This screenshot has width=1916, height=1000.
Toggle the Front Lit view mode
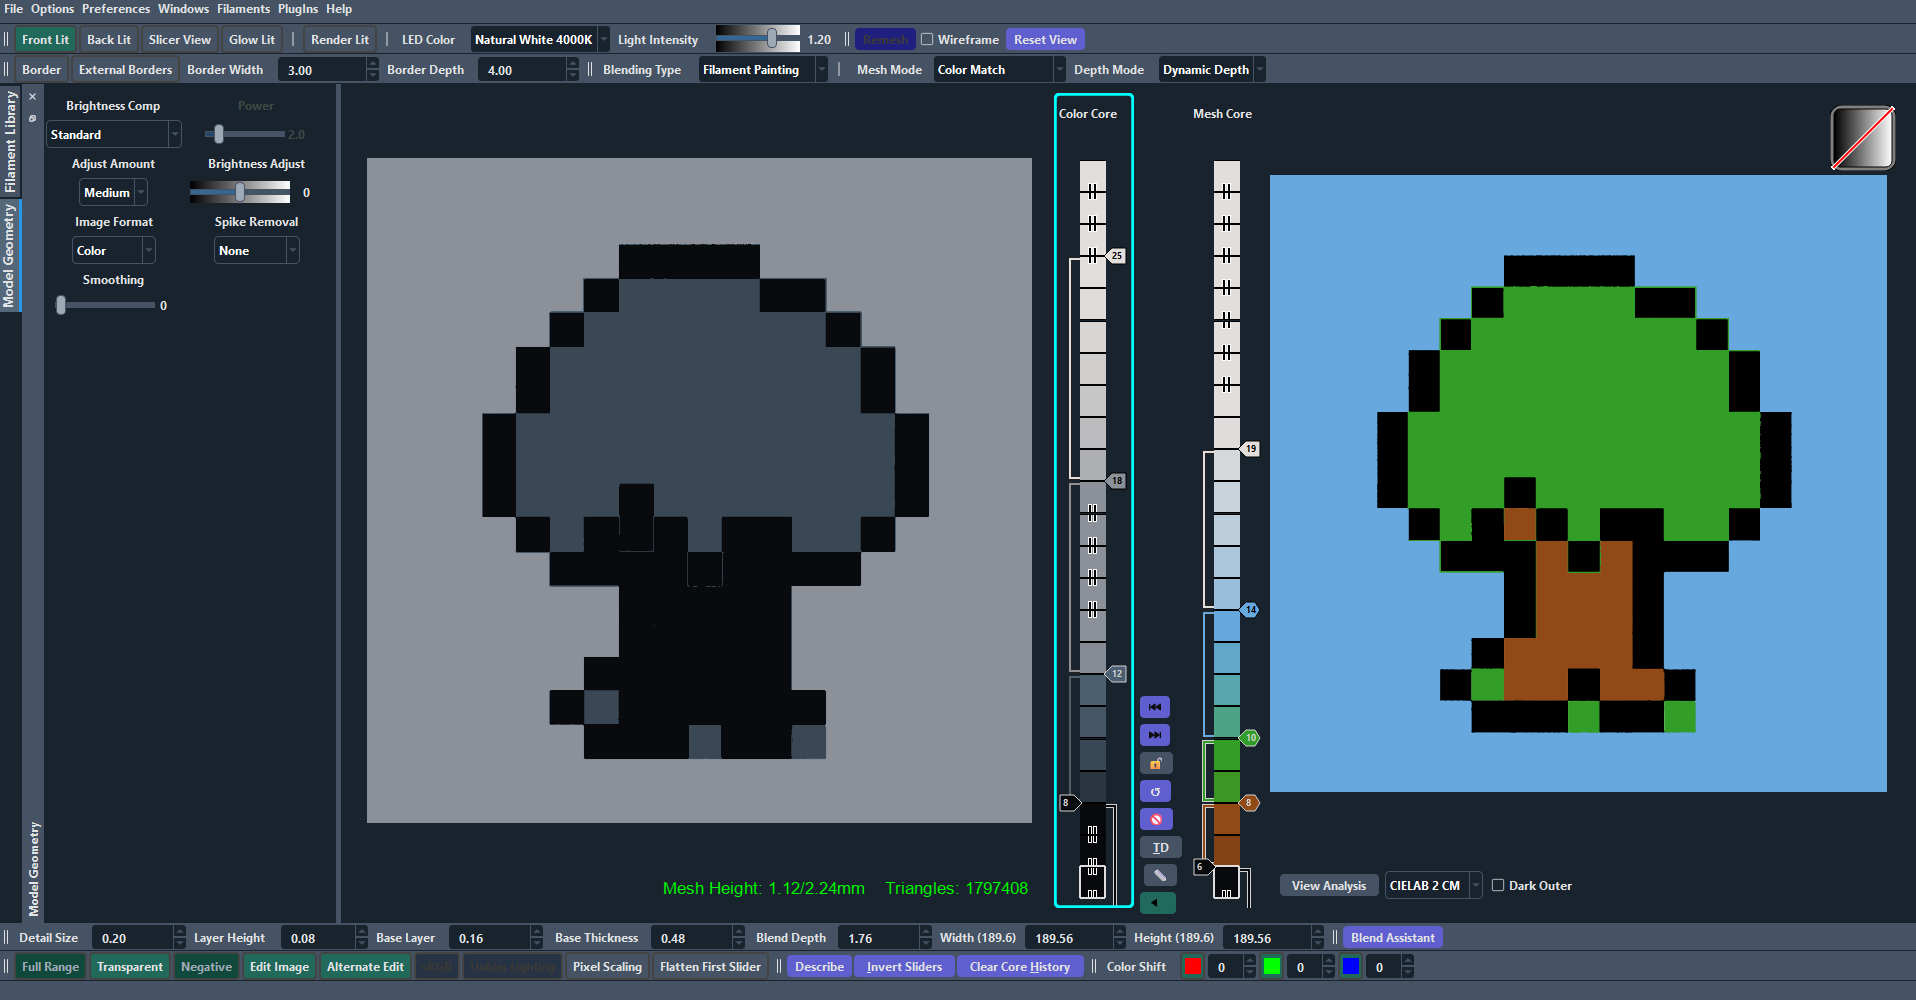tap(45, 40)
